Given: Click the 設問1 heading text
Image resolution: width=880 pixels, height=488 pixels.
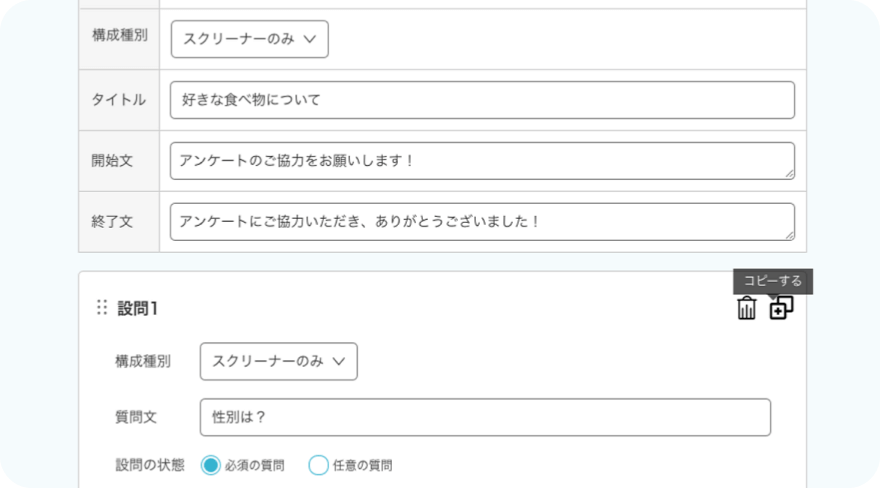Looking at the screenshot, I should click(138, 308).
